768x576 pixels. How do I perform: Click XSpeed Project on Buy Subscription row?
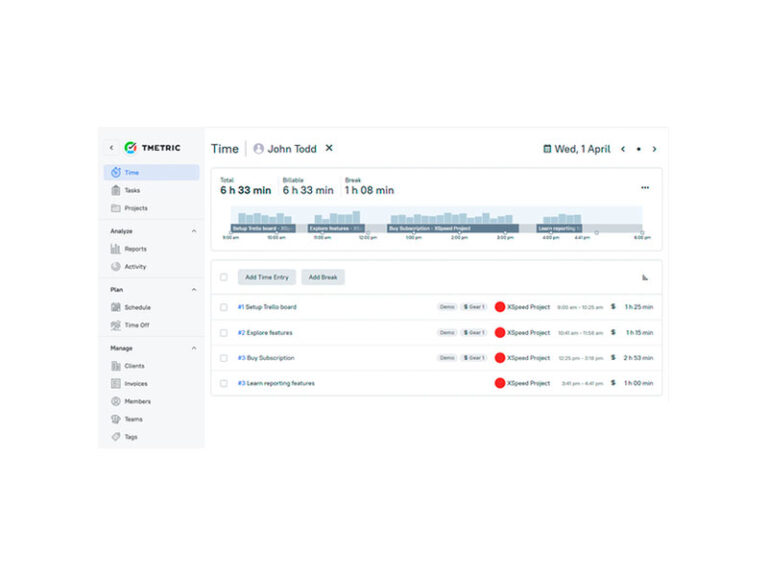coord(528,358)
